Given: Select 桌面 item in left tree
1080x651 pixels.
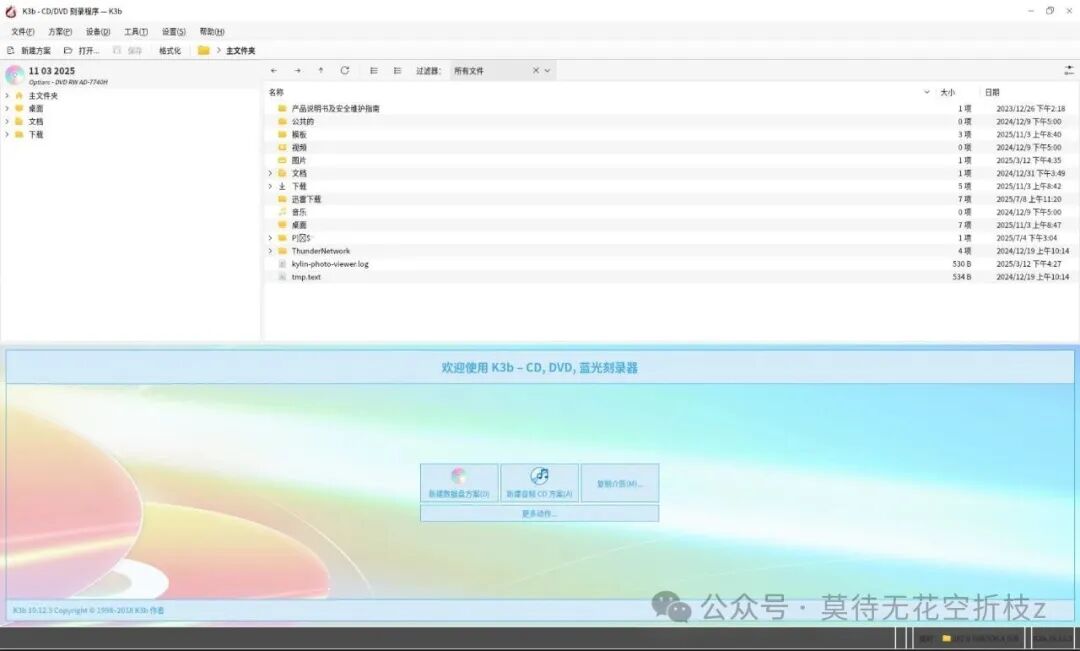Looking at the screenshot, I should pyautogui.click(x=35, y=109).
